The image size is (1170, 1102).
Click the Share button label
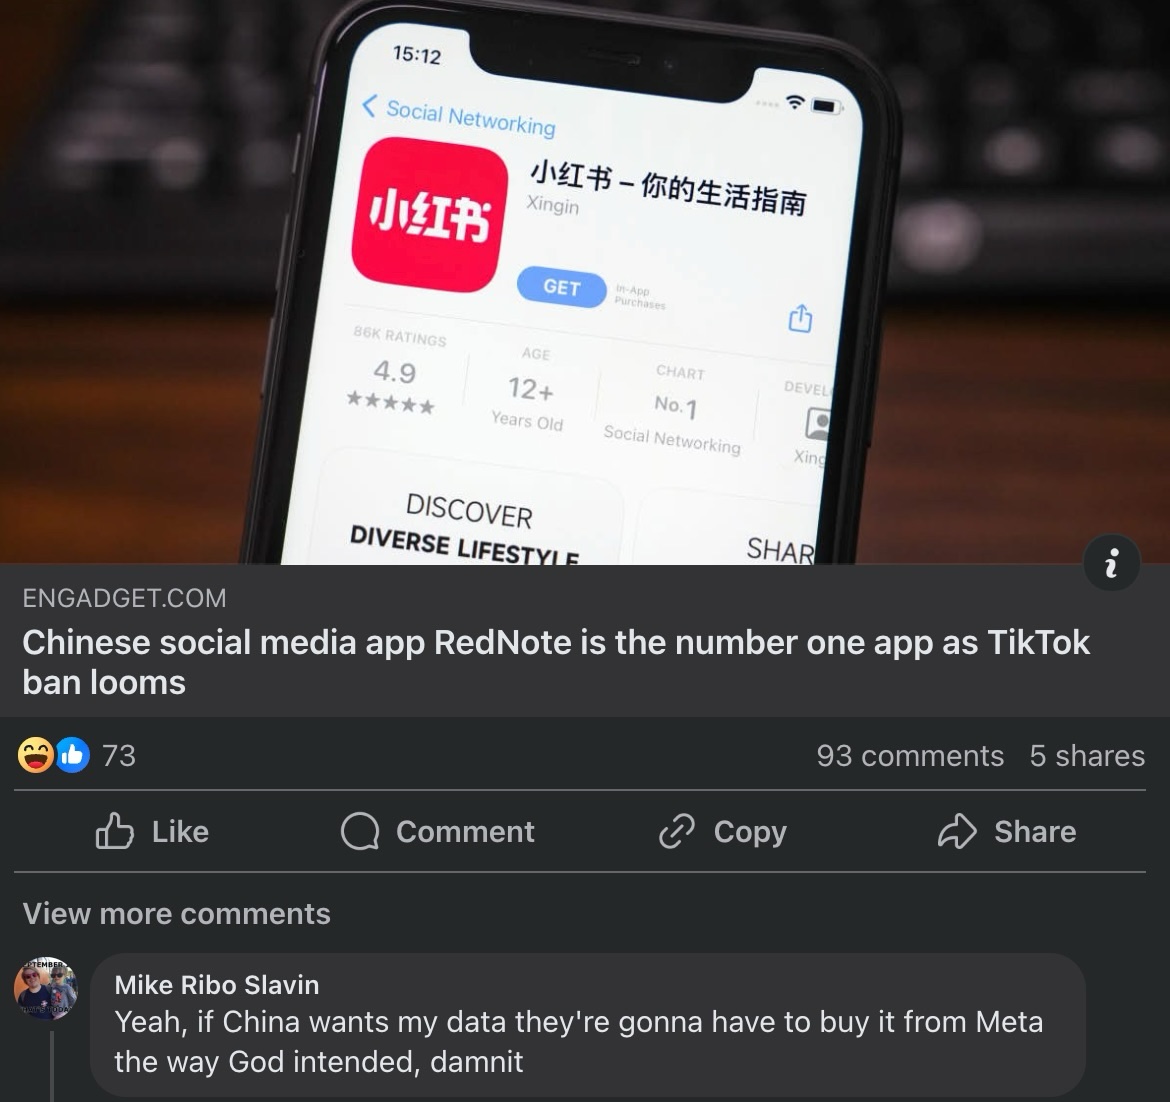[x=1035, y=832]
